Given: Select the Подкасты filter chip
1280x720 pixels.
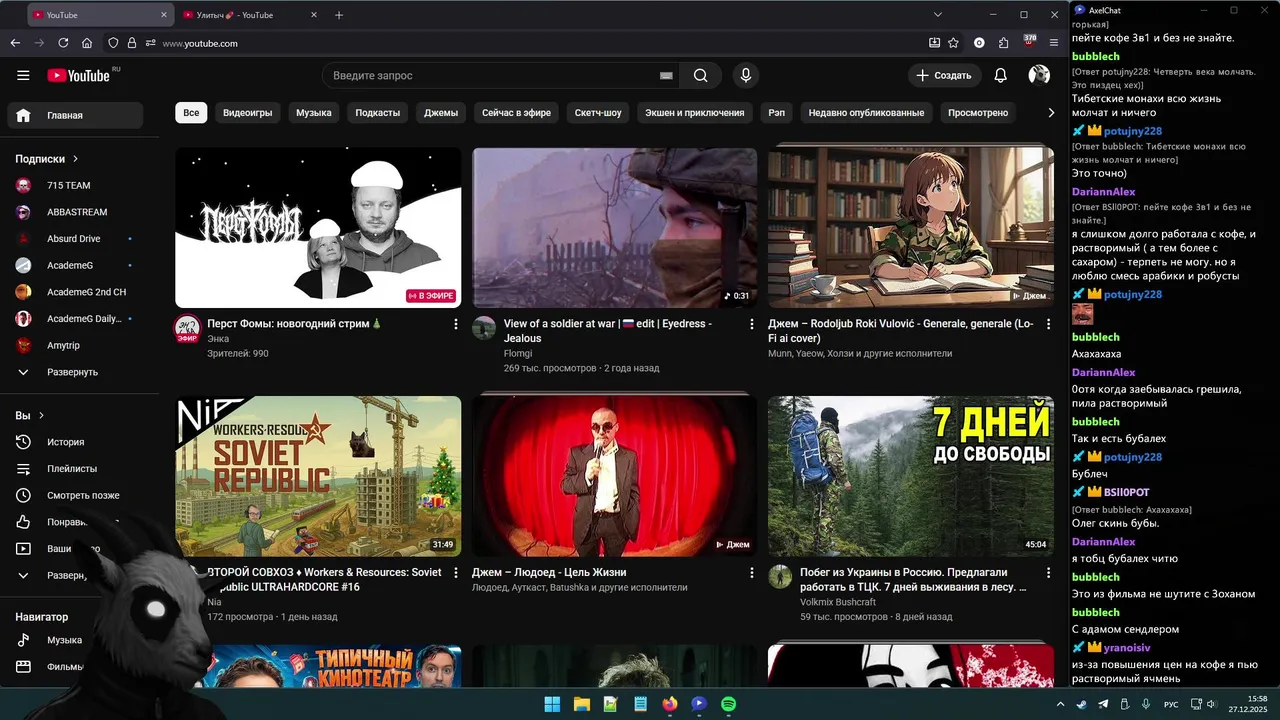Looking at the screenshot, I should tap(377, 113).
